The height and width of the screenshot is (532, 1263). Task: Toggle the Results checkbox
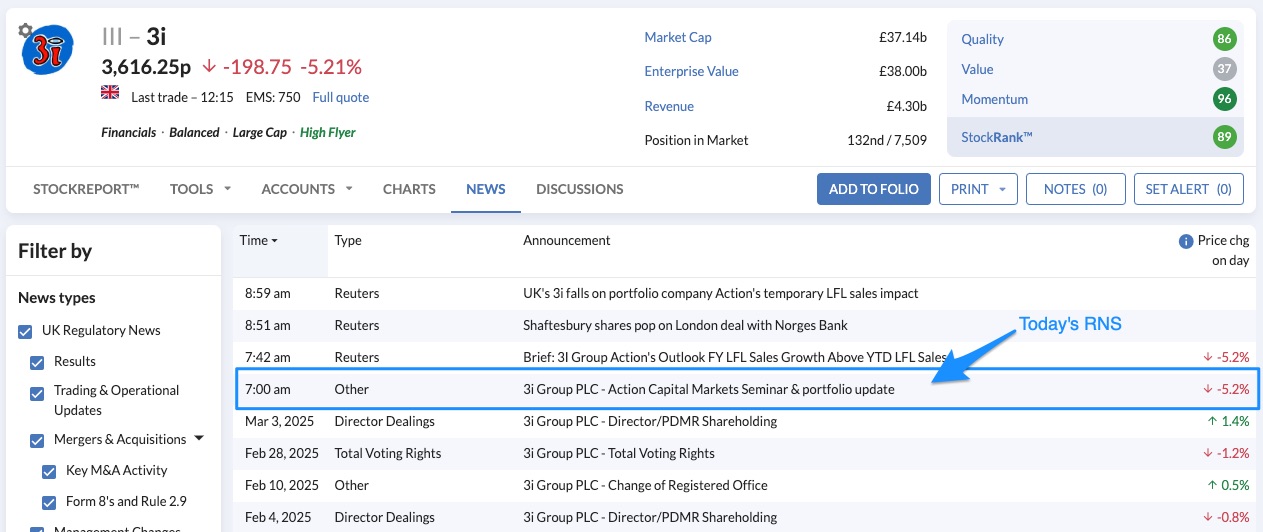(38, 362)
